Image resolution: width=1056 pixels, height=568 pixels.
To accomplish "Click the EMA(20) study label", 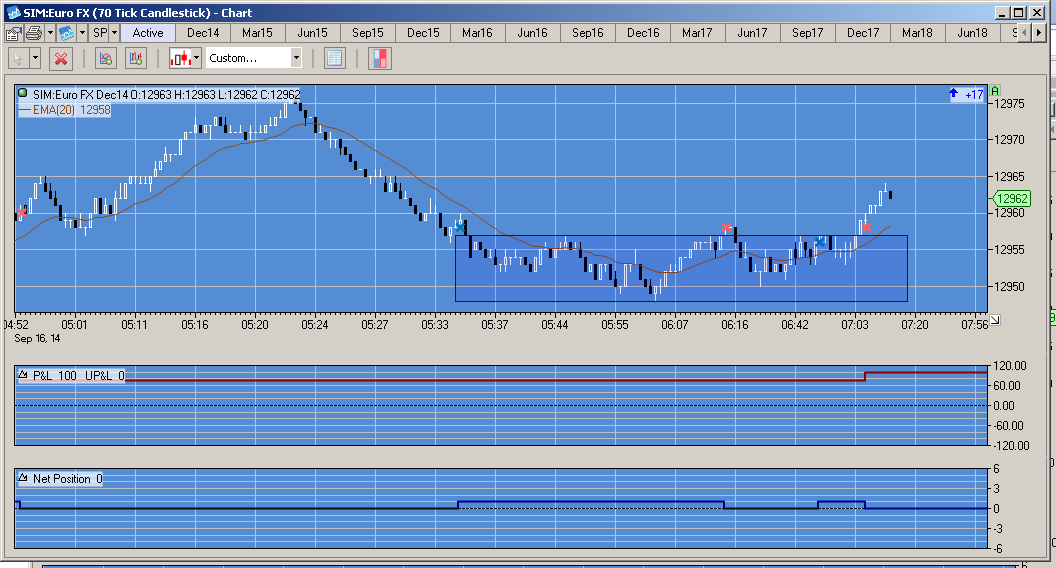I will tap(65, 110).
